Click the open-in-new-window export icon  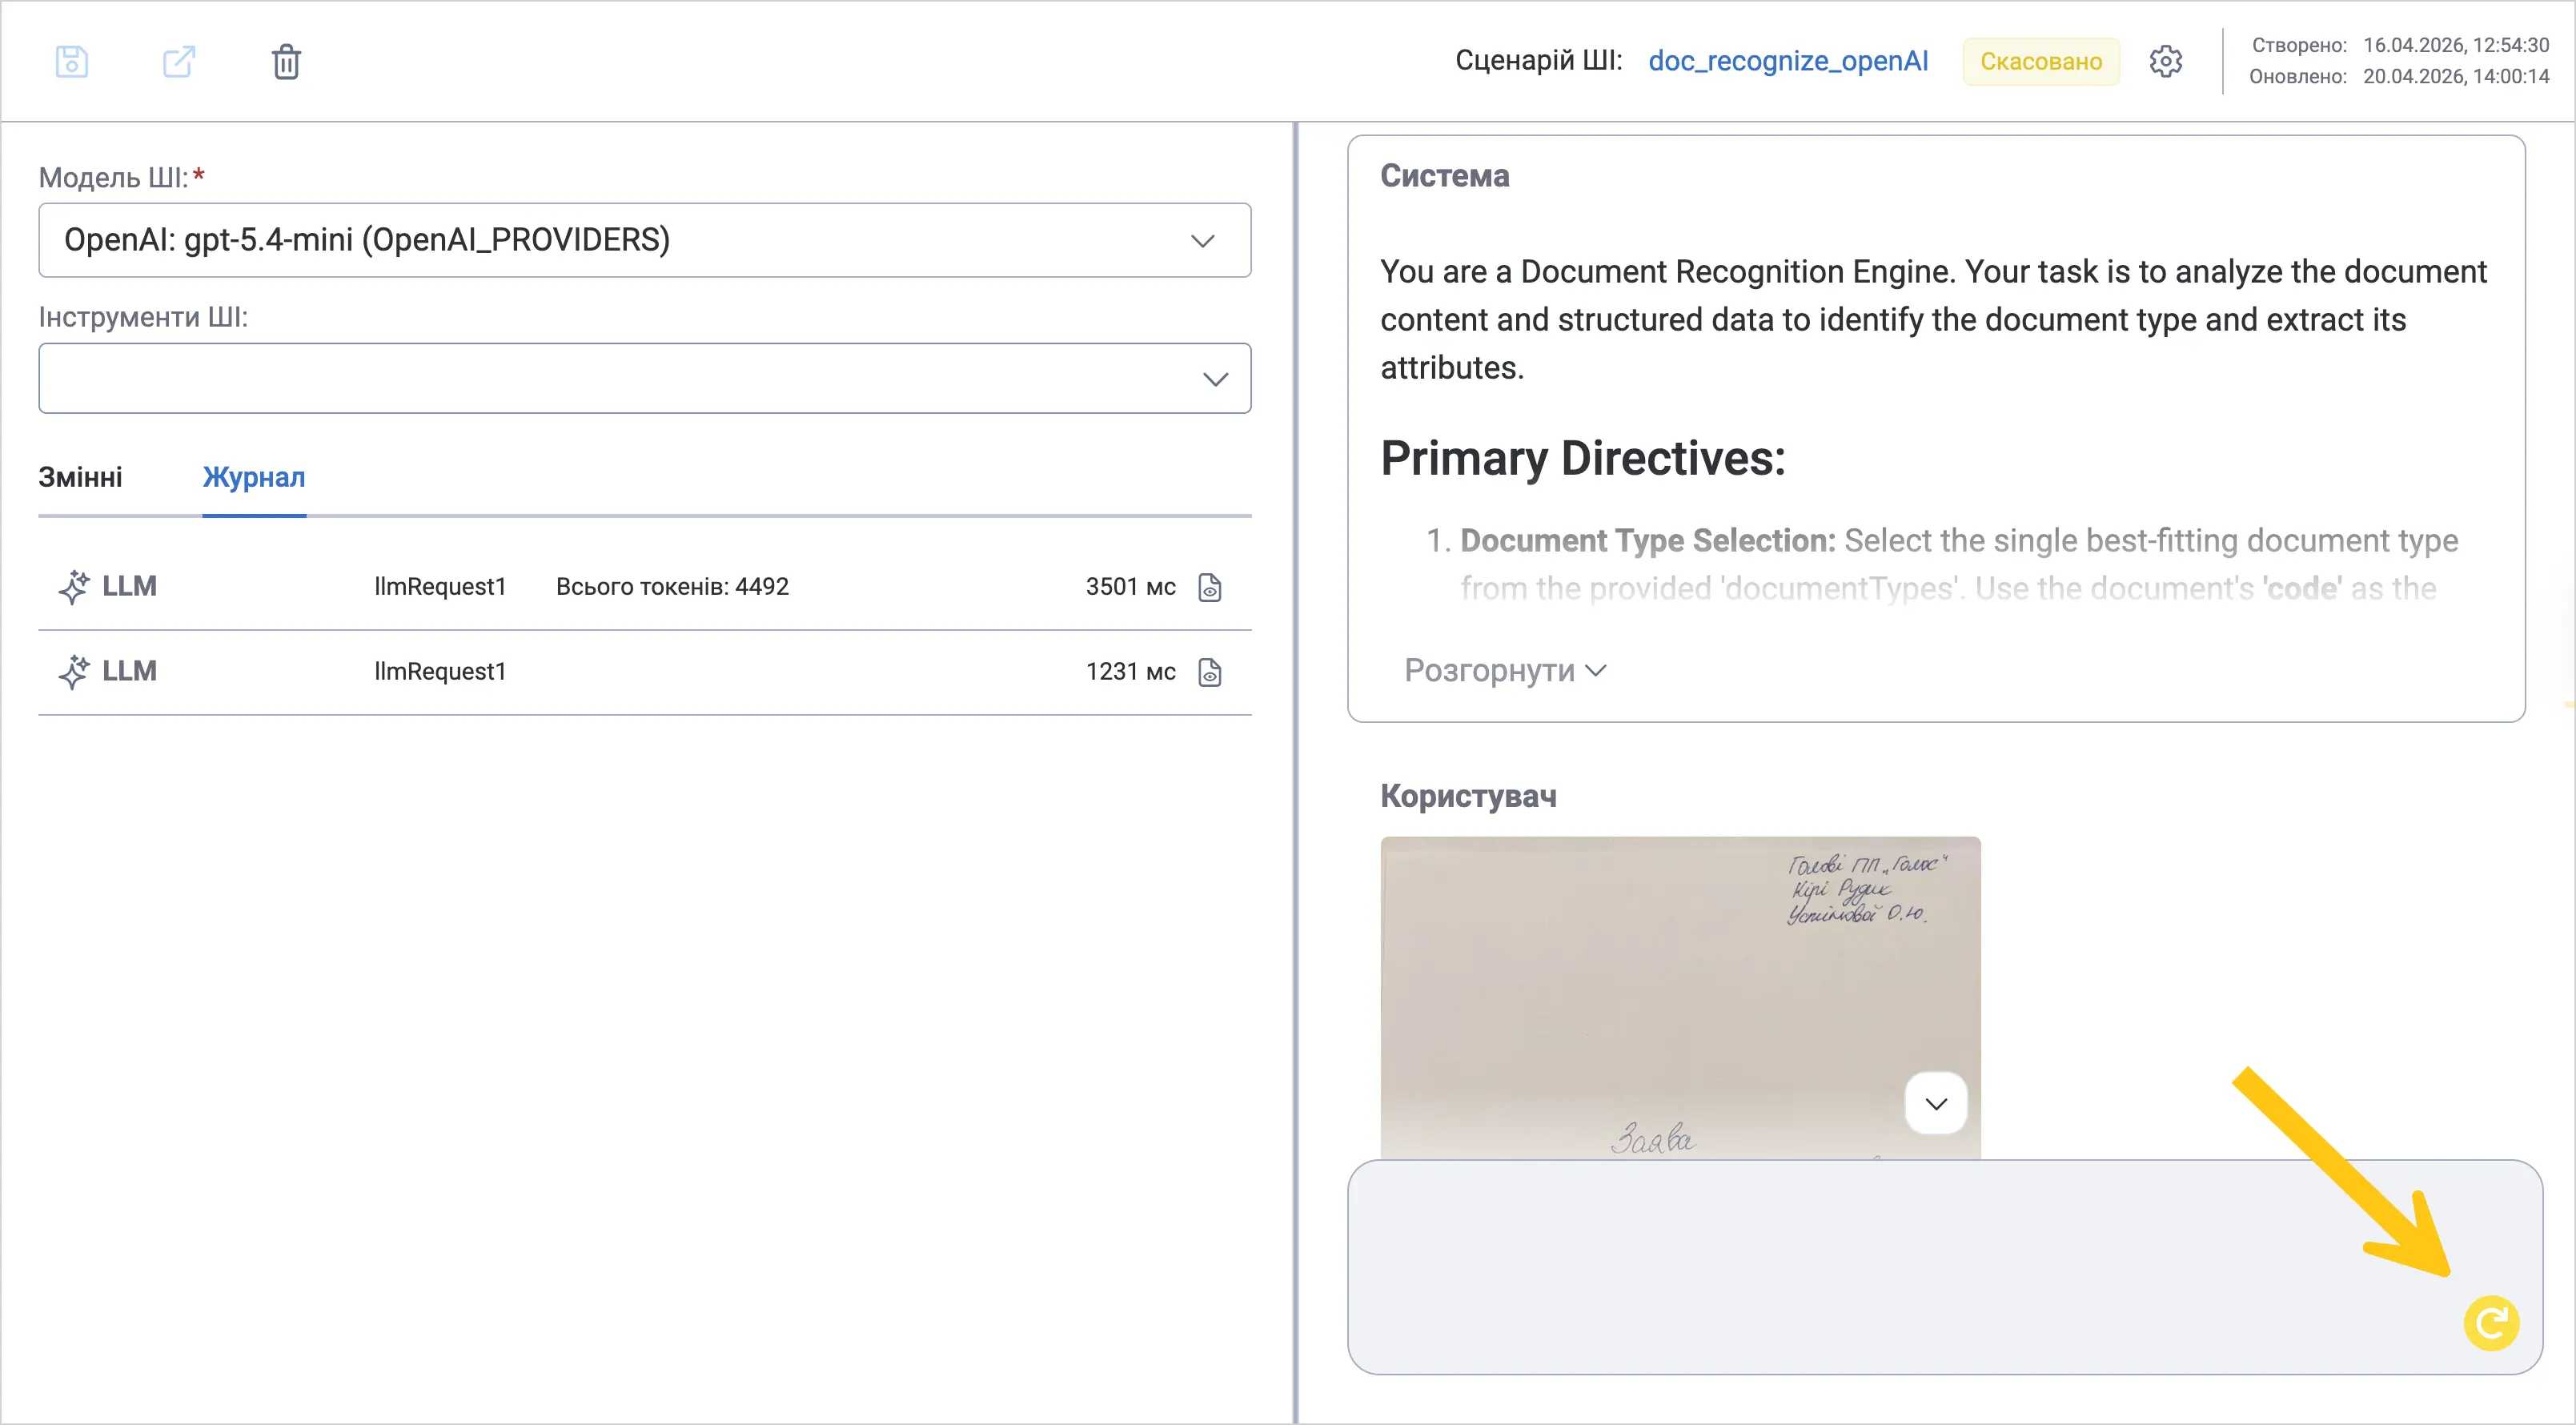(179, 62)
